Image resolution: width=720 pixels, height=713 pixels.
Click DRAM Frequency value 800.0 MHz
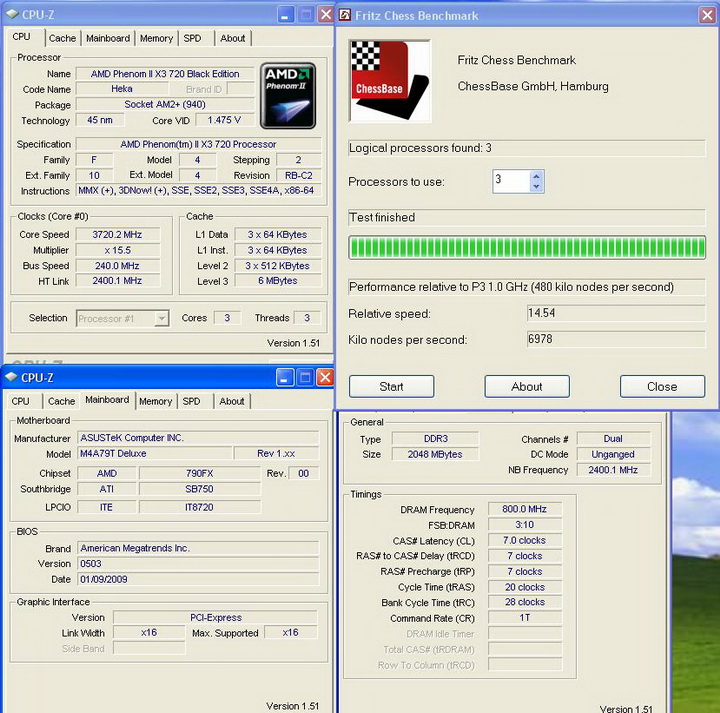point(524,509)
